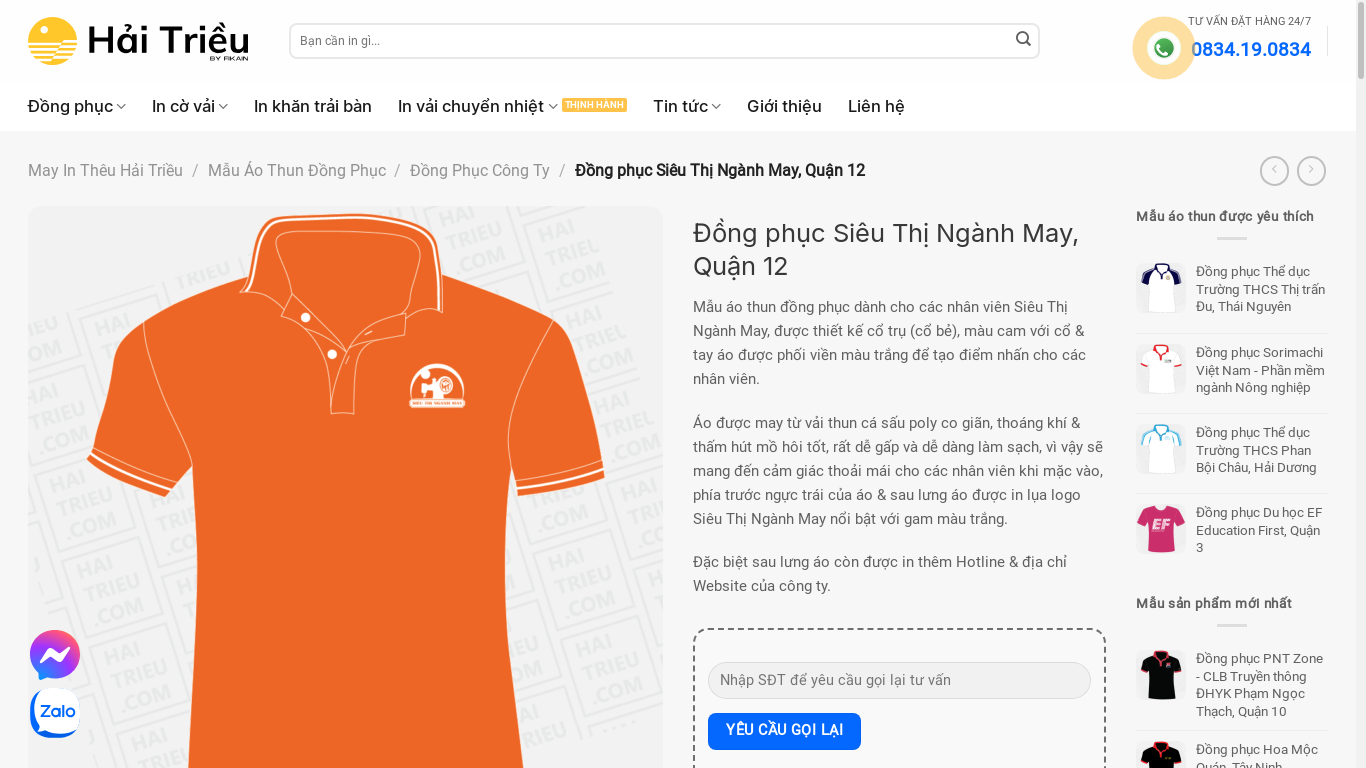
Task: Expand Tin tức menu chevron
Action: pos(716,107)
